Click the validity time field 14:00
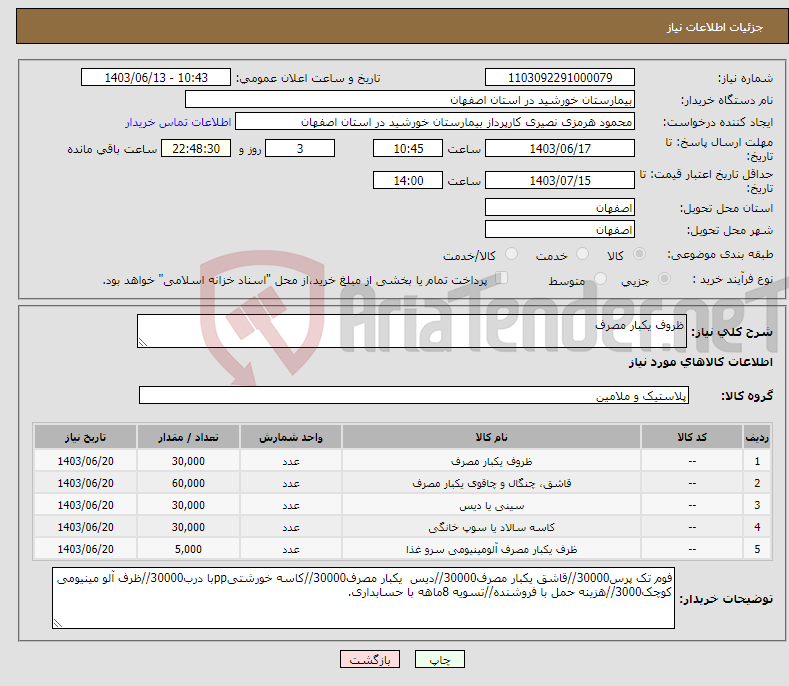Screen dimensions: 789x686 pos(408,180)
